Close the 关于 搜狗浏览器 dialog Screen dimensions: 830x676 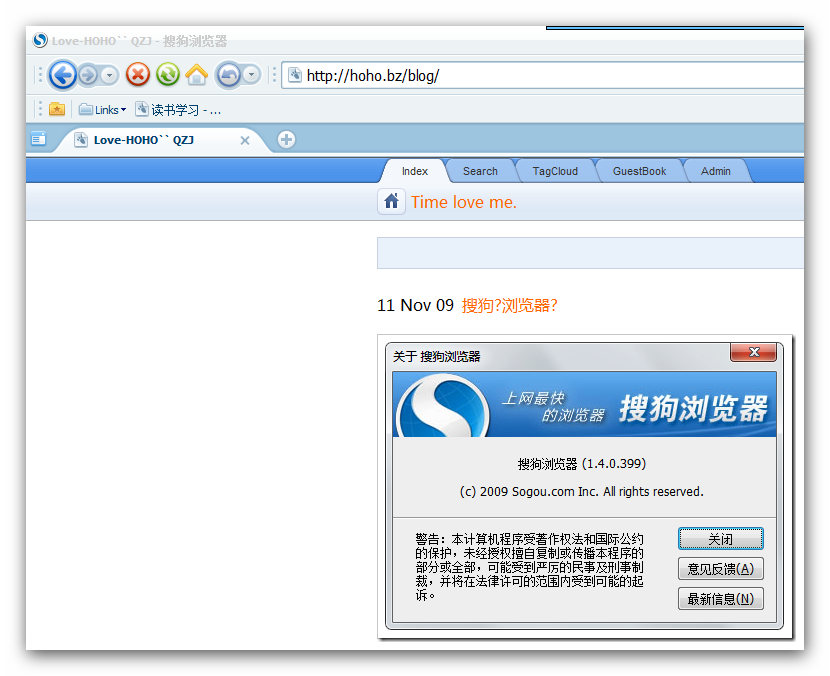pyautogui.click(x=754, y=352)
